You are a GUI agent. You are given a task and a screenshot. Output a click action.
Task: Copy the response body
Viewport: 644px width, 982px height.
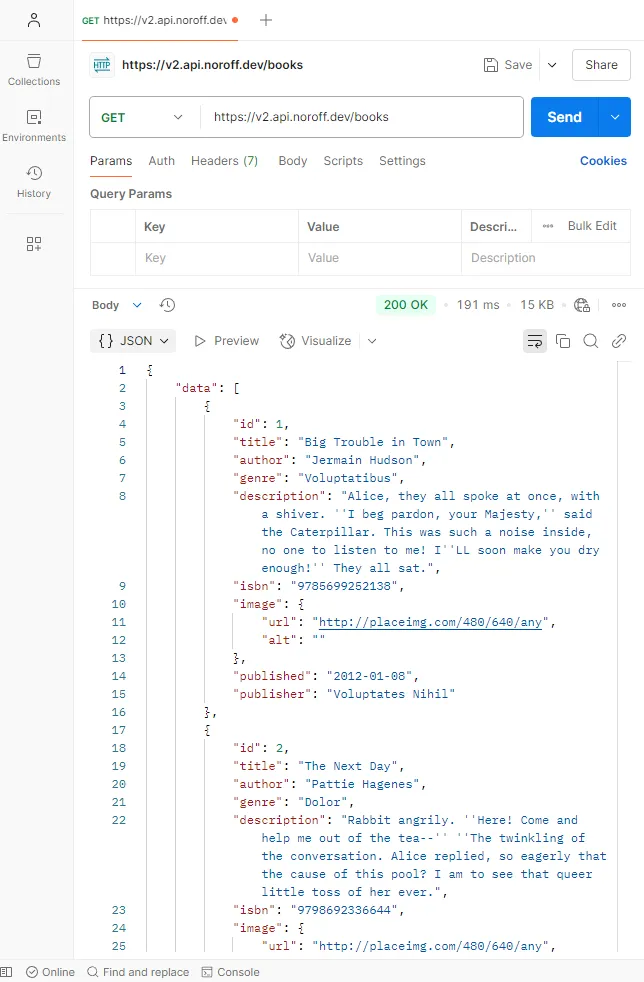[x=563, y=341]
